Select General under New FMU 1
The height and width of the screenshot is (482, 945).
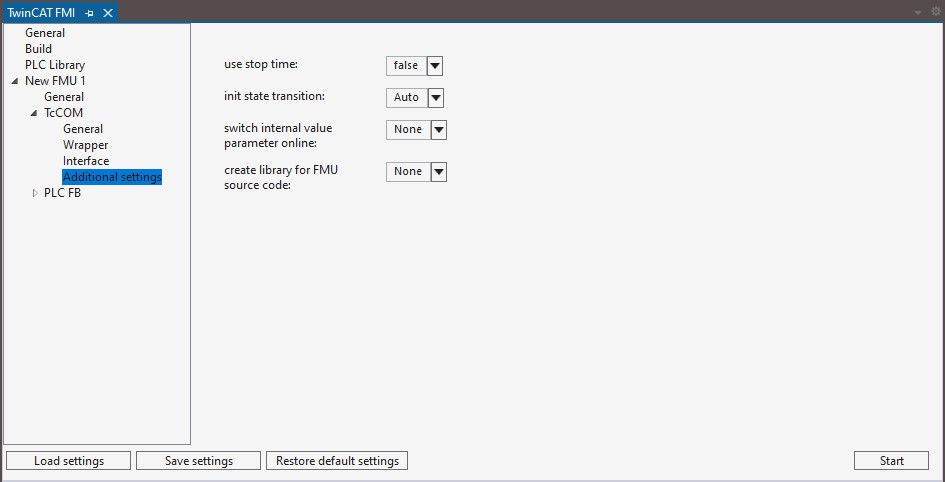click(64, 97)
